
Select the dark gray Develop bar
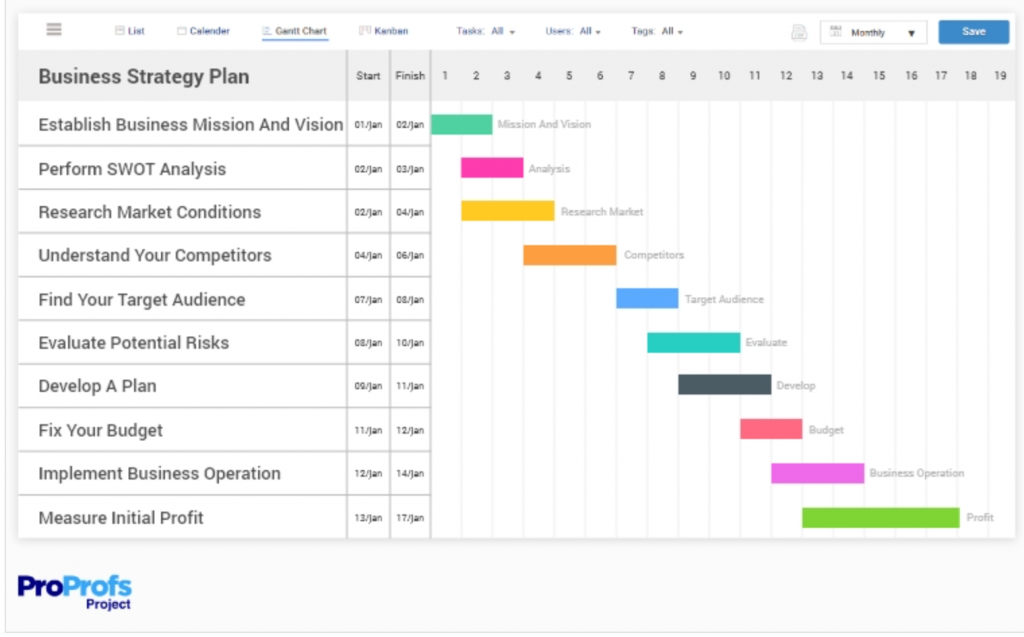[724, 385]
